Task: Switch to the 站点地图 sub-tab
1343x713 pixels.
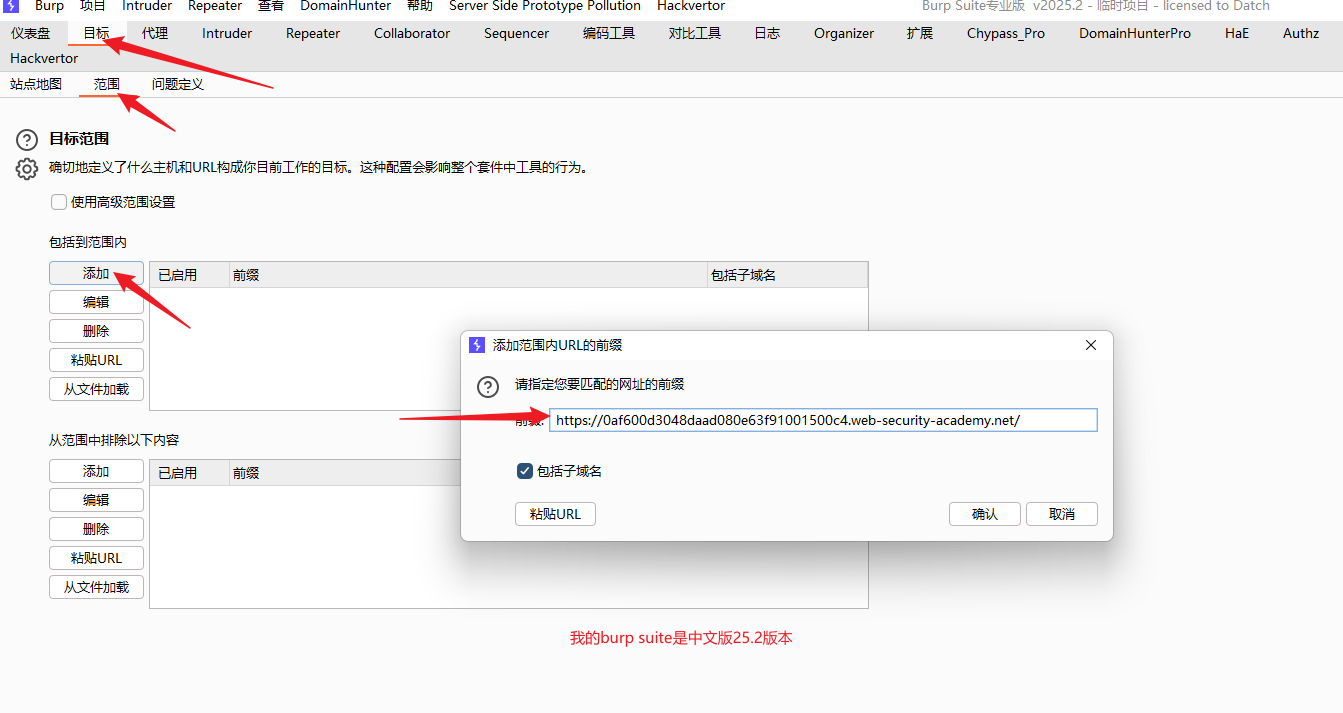Action: [x=36, y=84]
